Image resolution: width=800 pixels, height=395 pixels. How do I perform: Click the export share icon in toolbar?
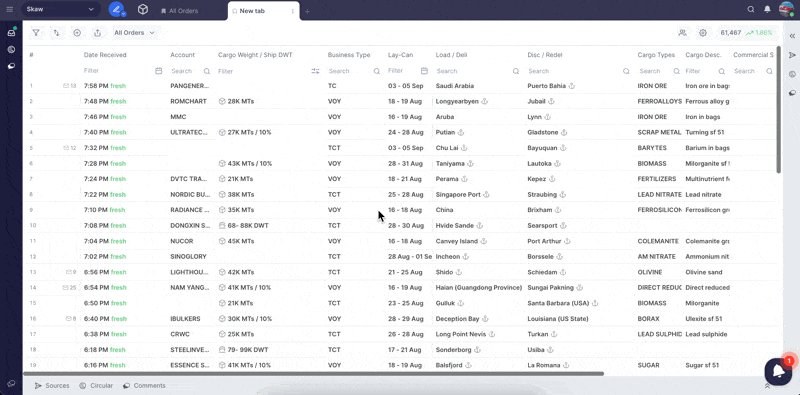97,33
